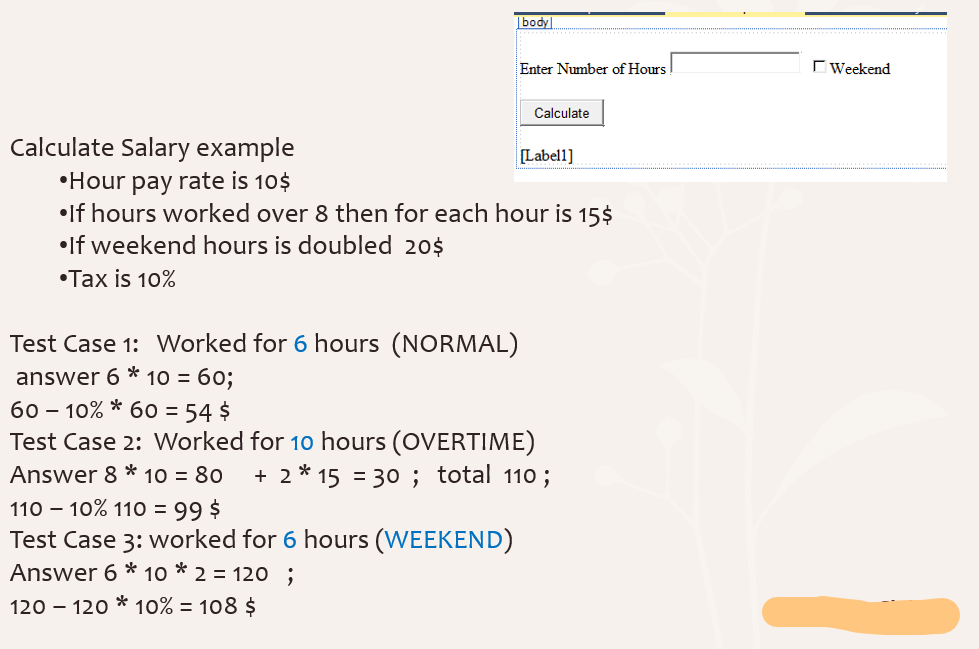Click the Enter Number of Hours label
Viewport: 979px width, 649px height.
(x=592, y=69)
